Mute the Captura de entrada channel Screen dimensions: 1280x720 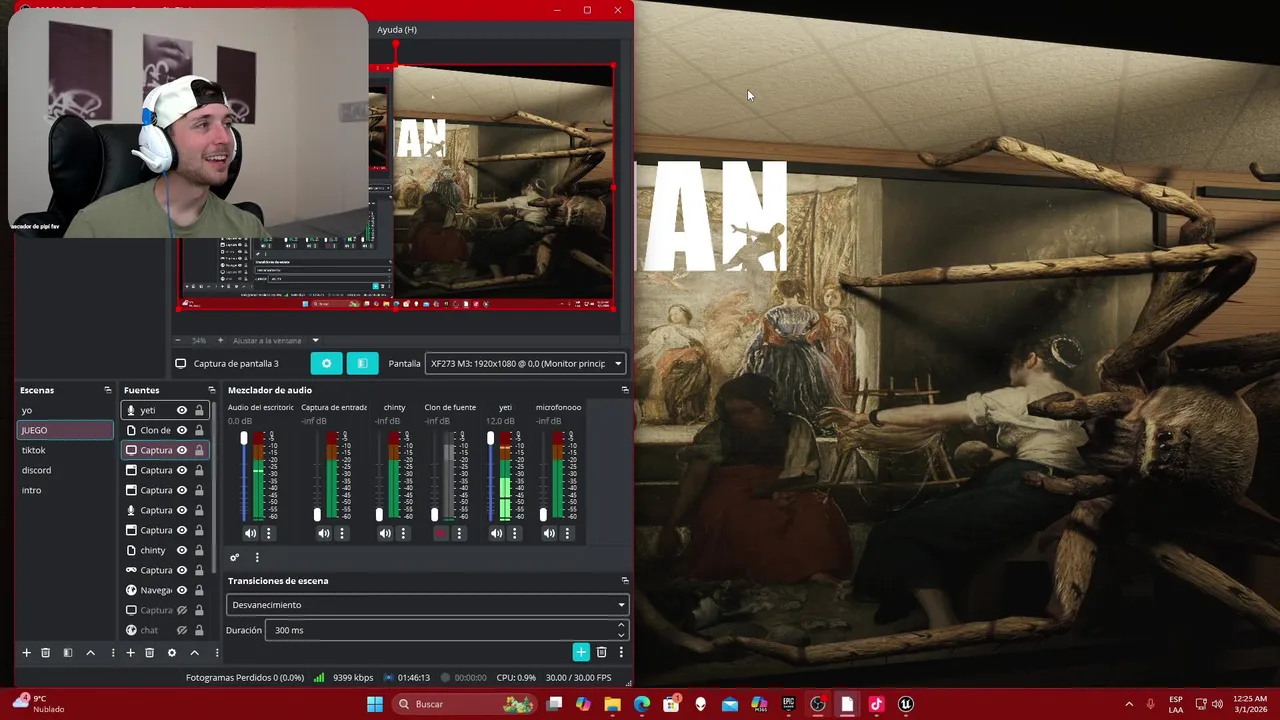coord(324,533)
